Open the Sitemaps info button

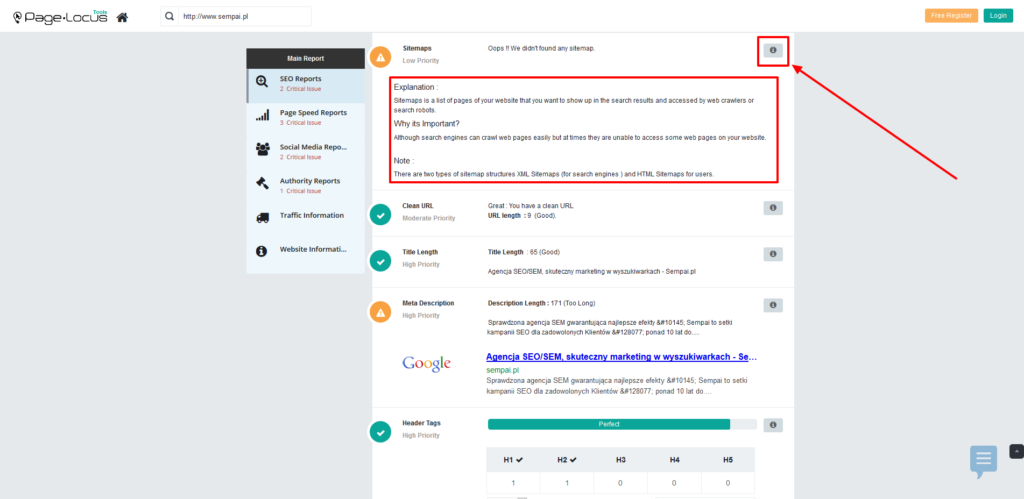(773, 50)
